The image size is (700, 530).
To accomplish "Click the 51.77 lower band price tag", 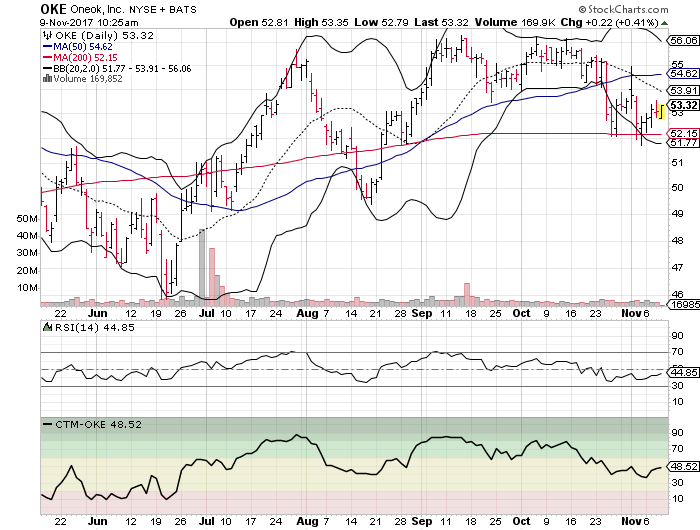I will 683,143.
